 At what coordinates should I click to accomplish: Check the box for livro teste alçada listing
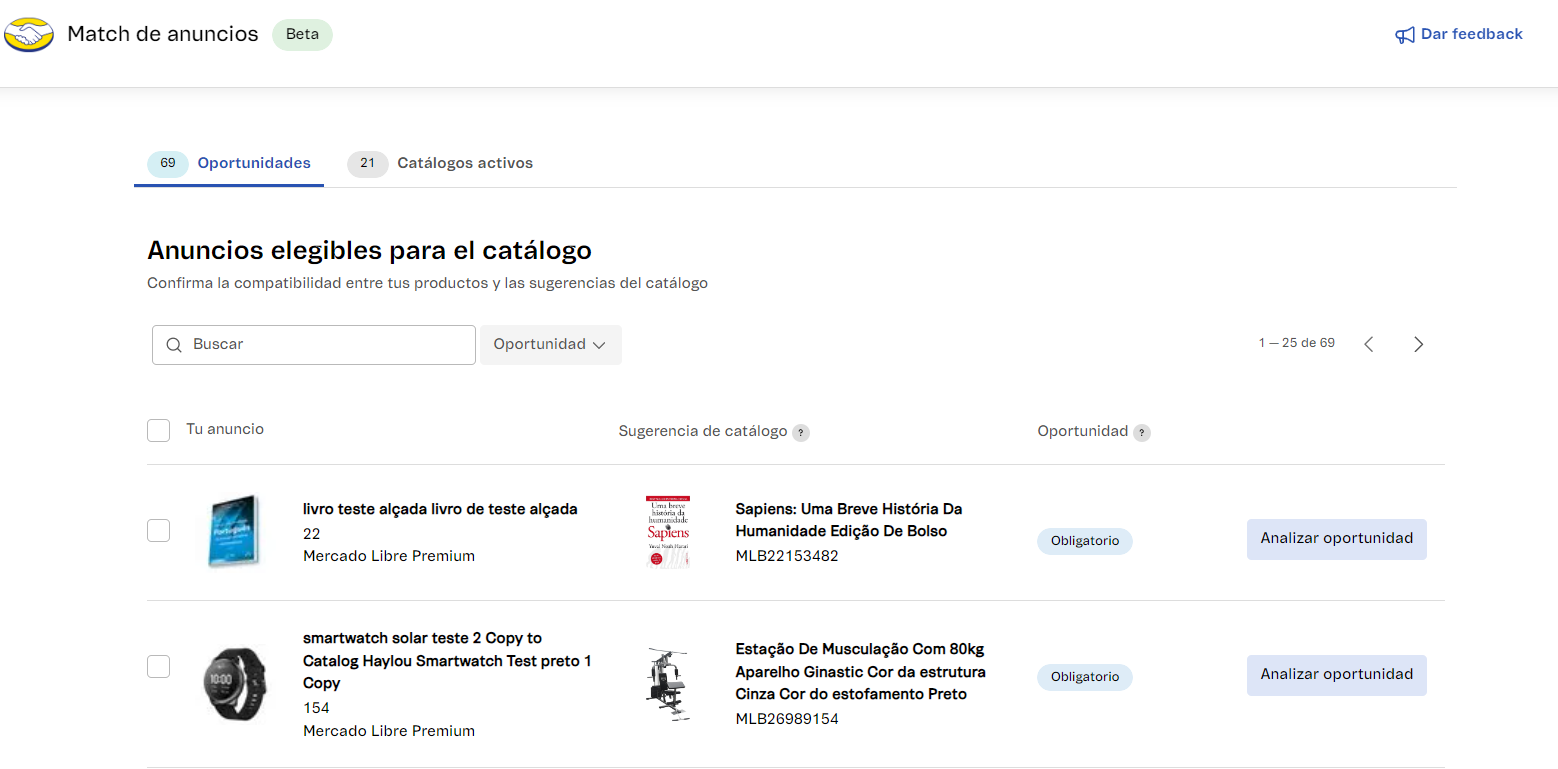coord(158,531)
